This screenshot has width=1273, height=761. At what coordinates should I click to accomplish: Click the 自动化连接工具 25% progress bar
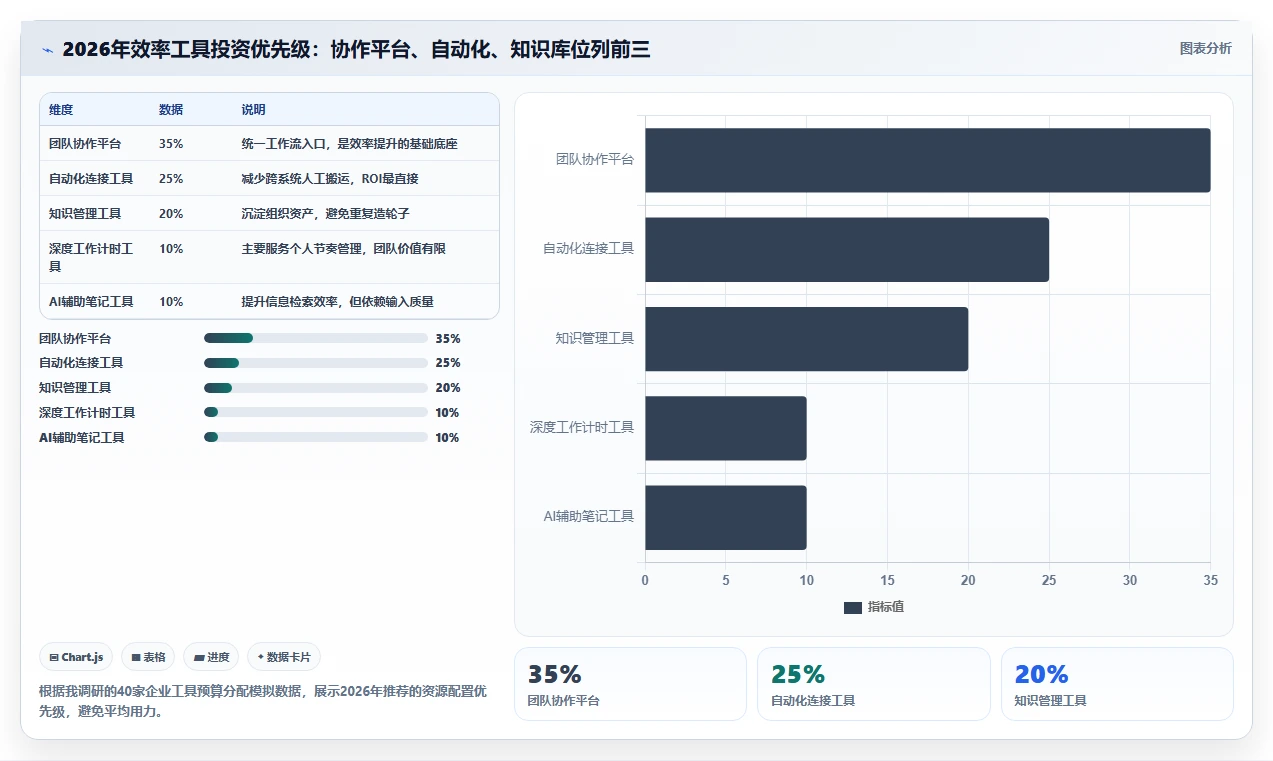(x=316, y=363)
